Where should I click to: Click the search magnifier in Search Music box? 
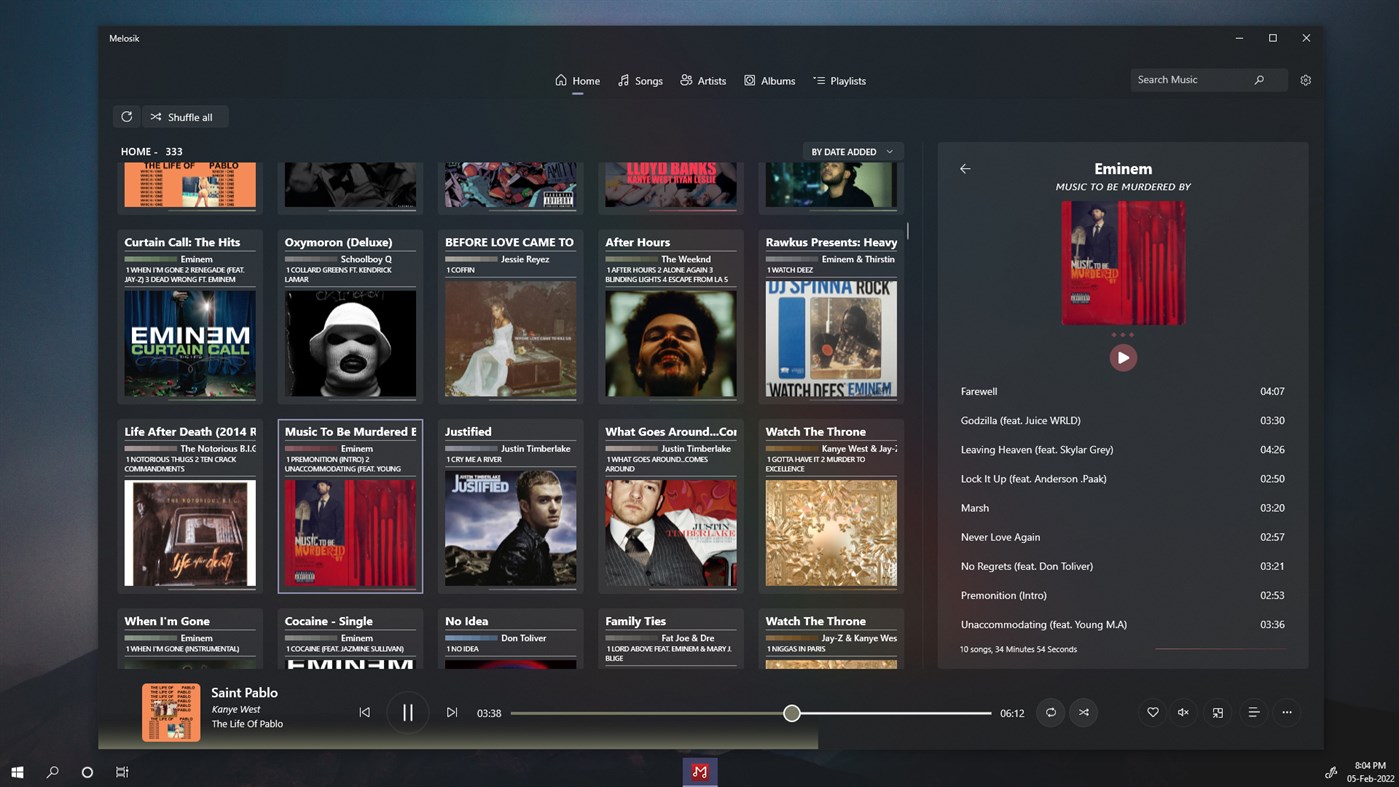tap(1259, 79)
